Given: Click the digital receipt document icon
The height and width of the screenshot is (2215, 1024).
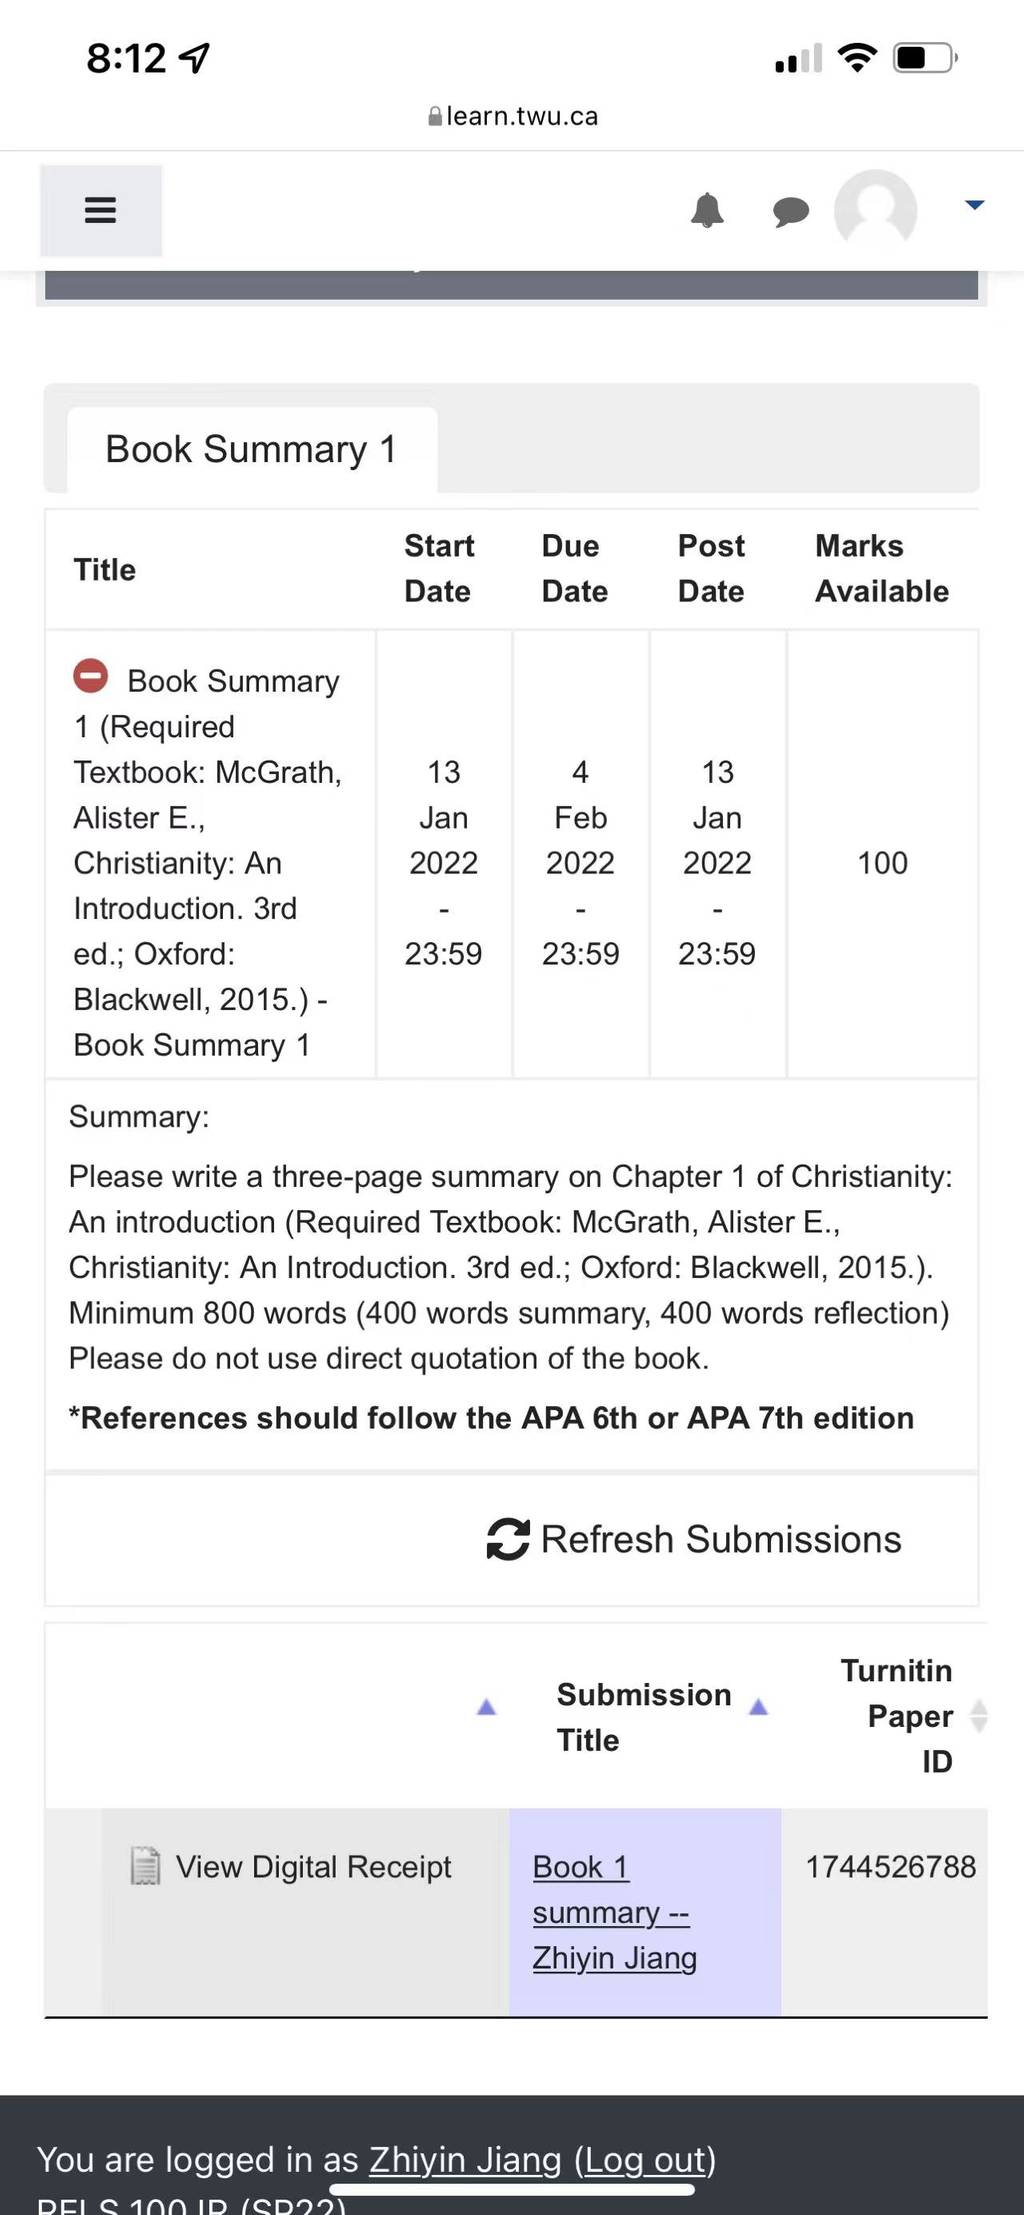Looking at the screenshot, I should click(146, 1866).
